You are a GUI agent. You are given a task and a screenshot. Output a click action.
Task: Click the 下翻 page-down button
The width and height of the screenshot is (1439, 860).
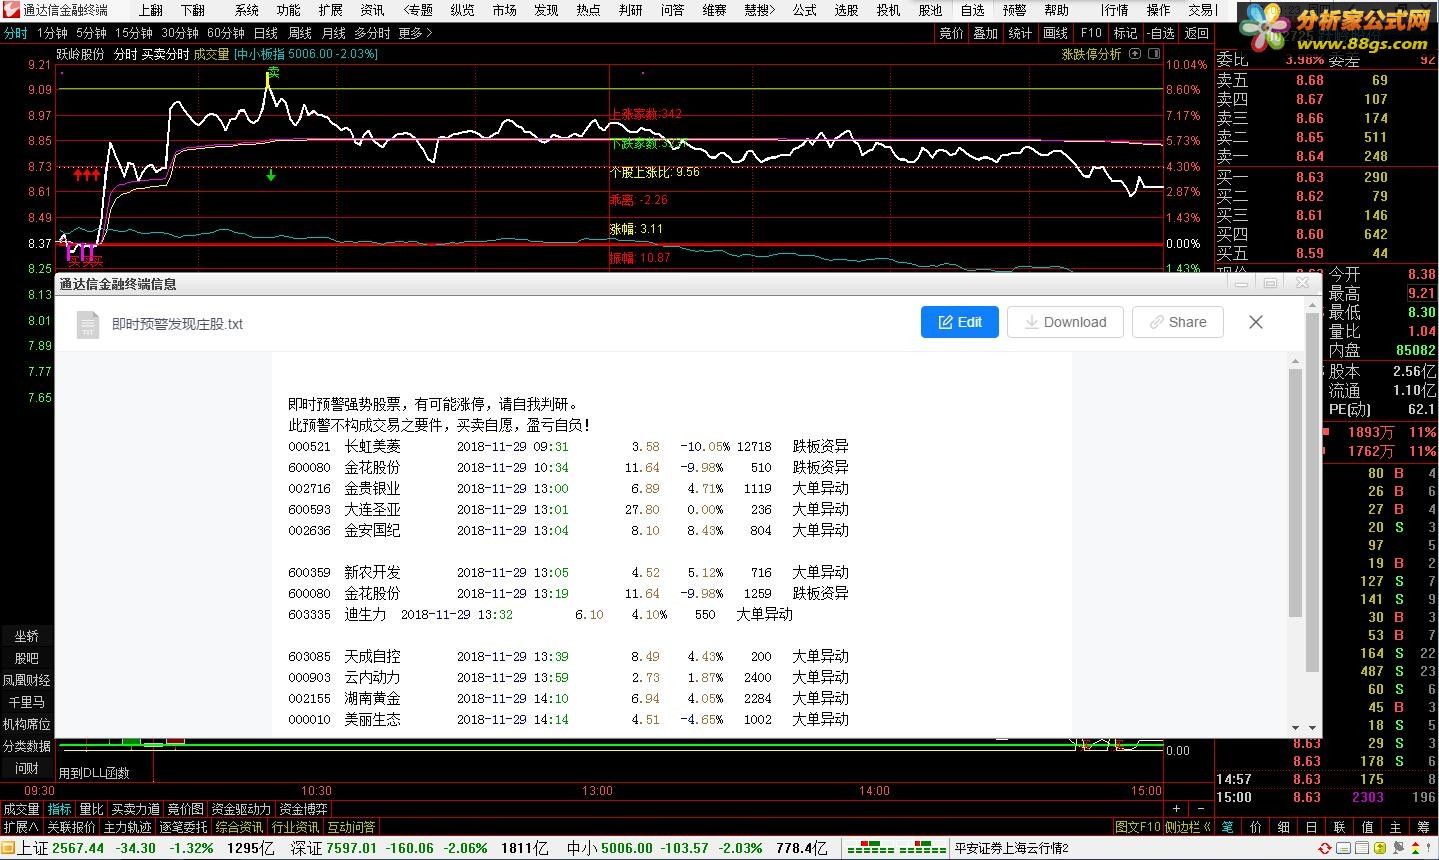click(x=193, y=10)
